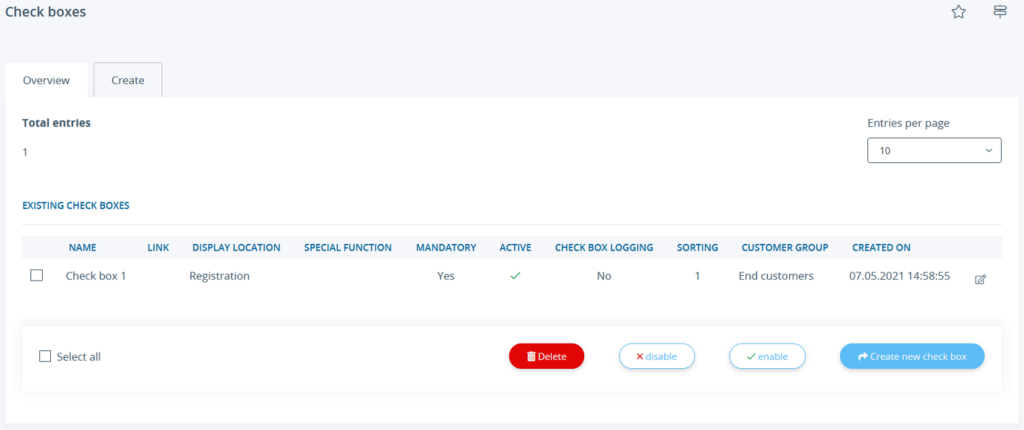1024x430 pixels.
Task: Click Create new check box button
Action: tap(912, 356)
